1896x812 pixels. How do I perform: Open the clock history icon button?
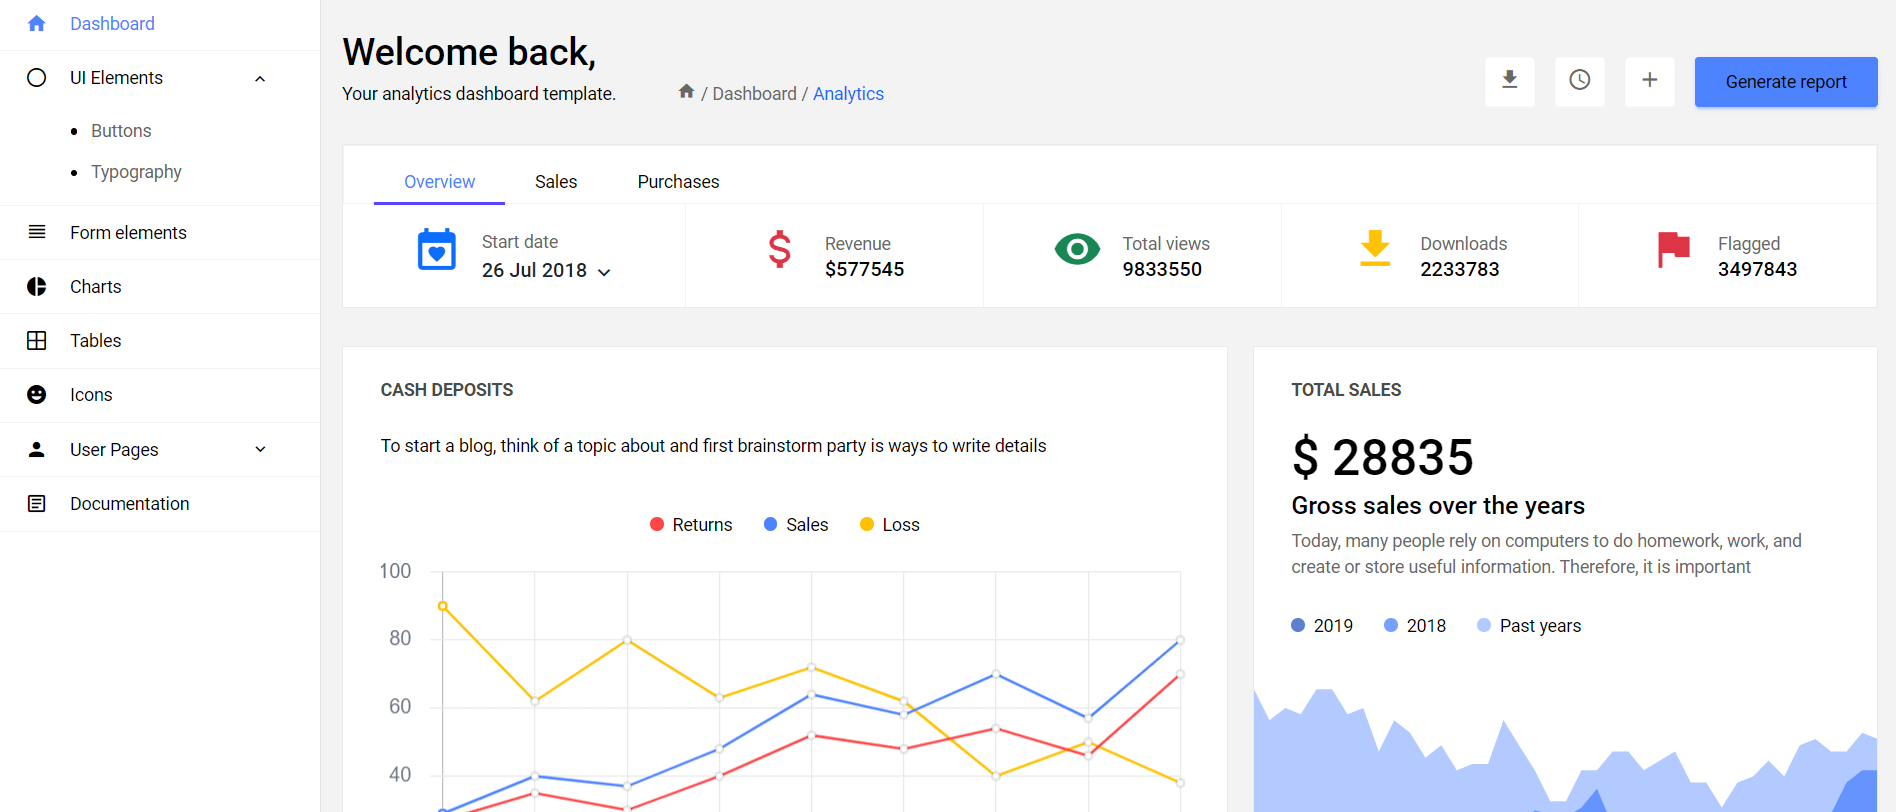[x=1579, y=81]
